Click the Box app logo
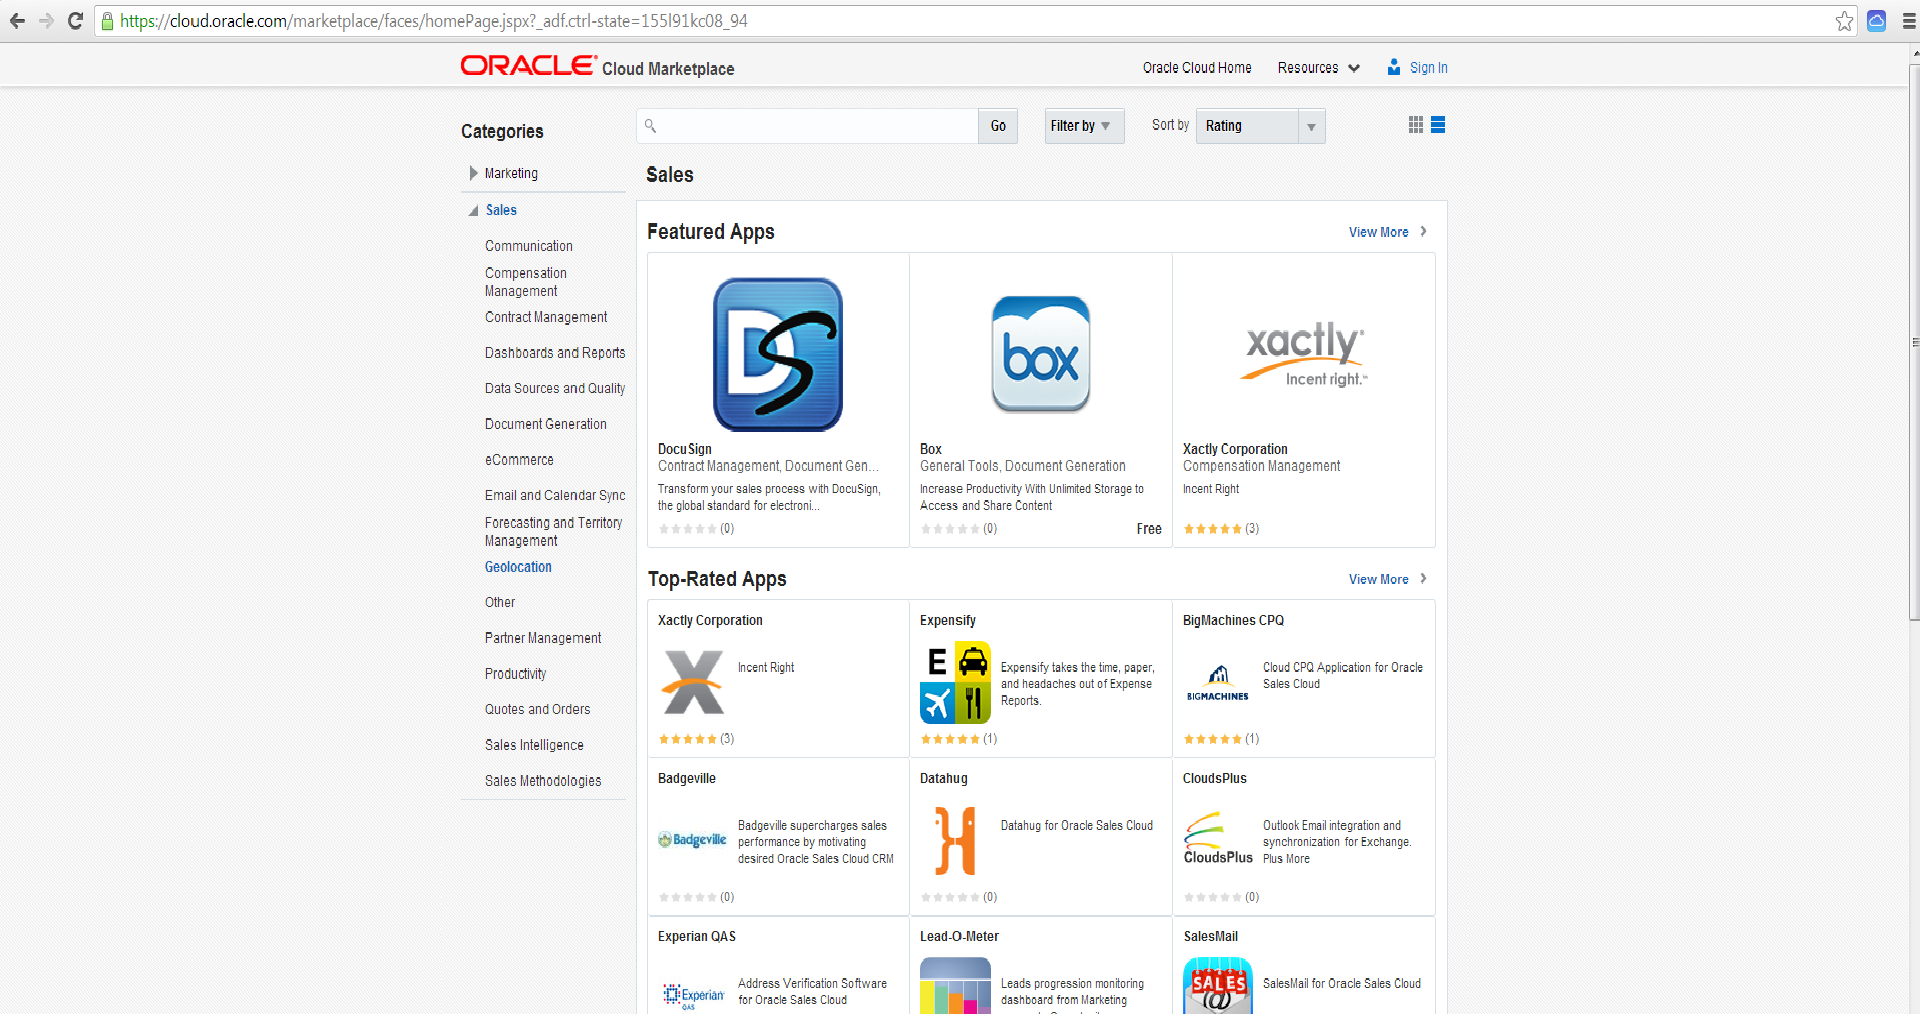Screen dimensions: 1920x1014 tap(1041, 354)
